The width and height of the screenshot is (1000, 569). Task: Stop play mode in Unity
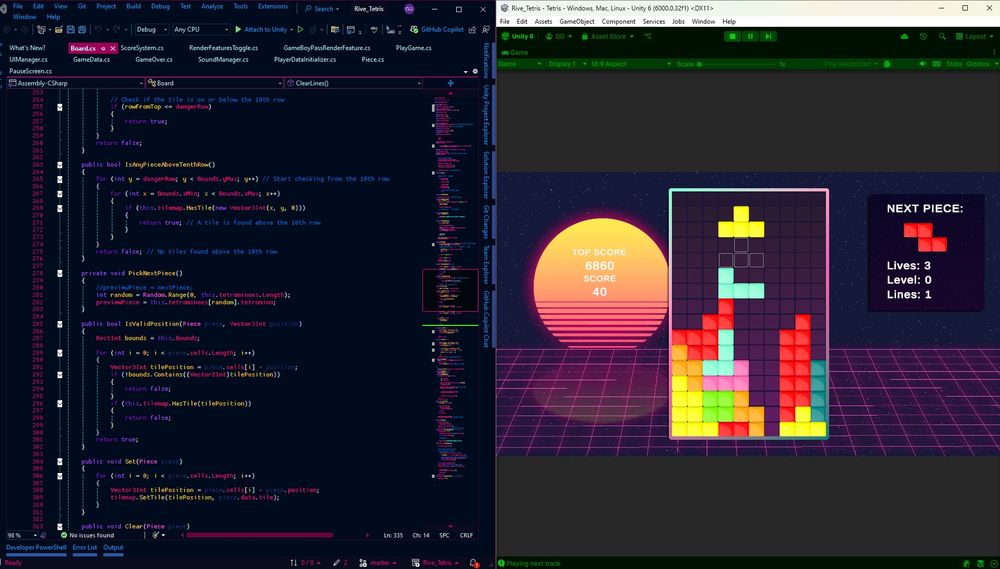pyautogui.click(x=732, y=36)
